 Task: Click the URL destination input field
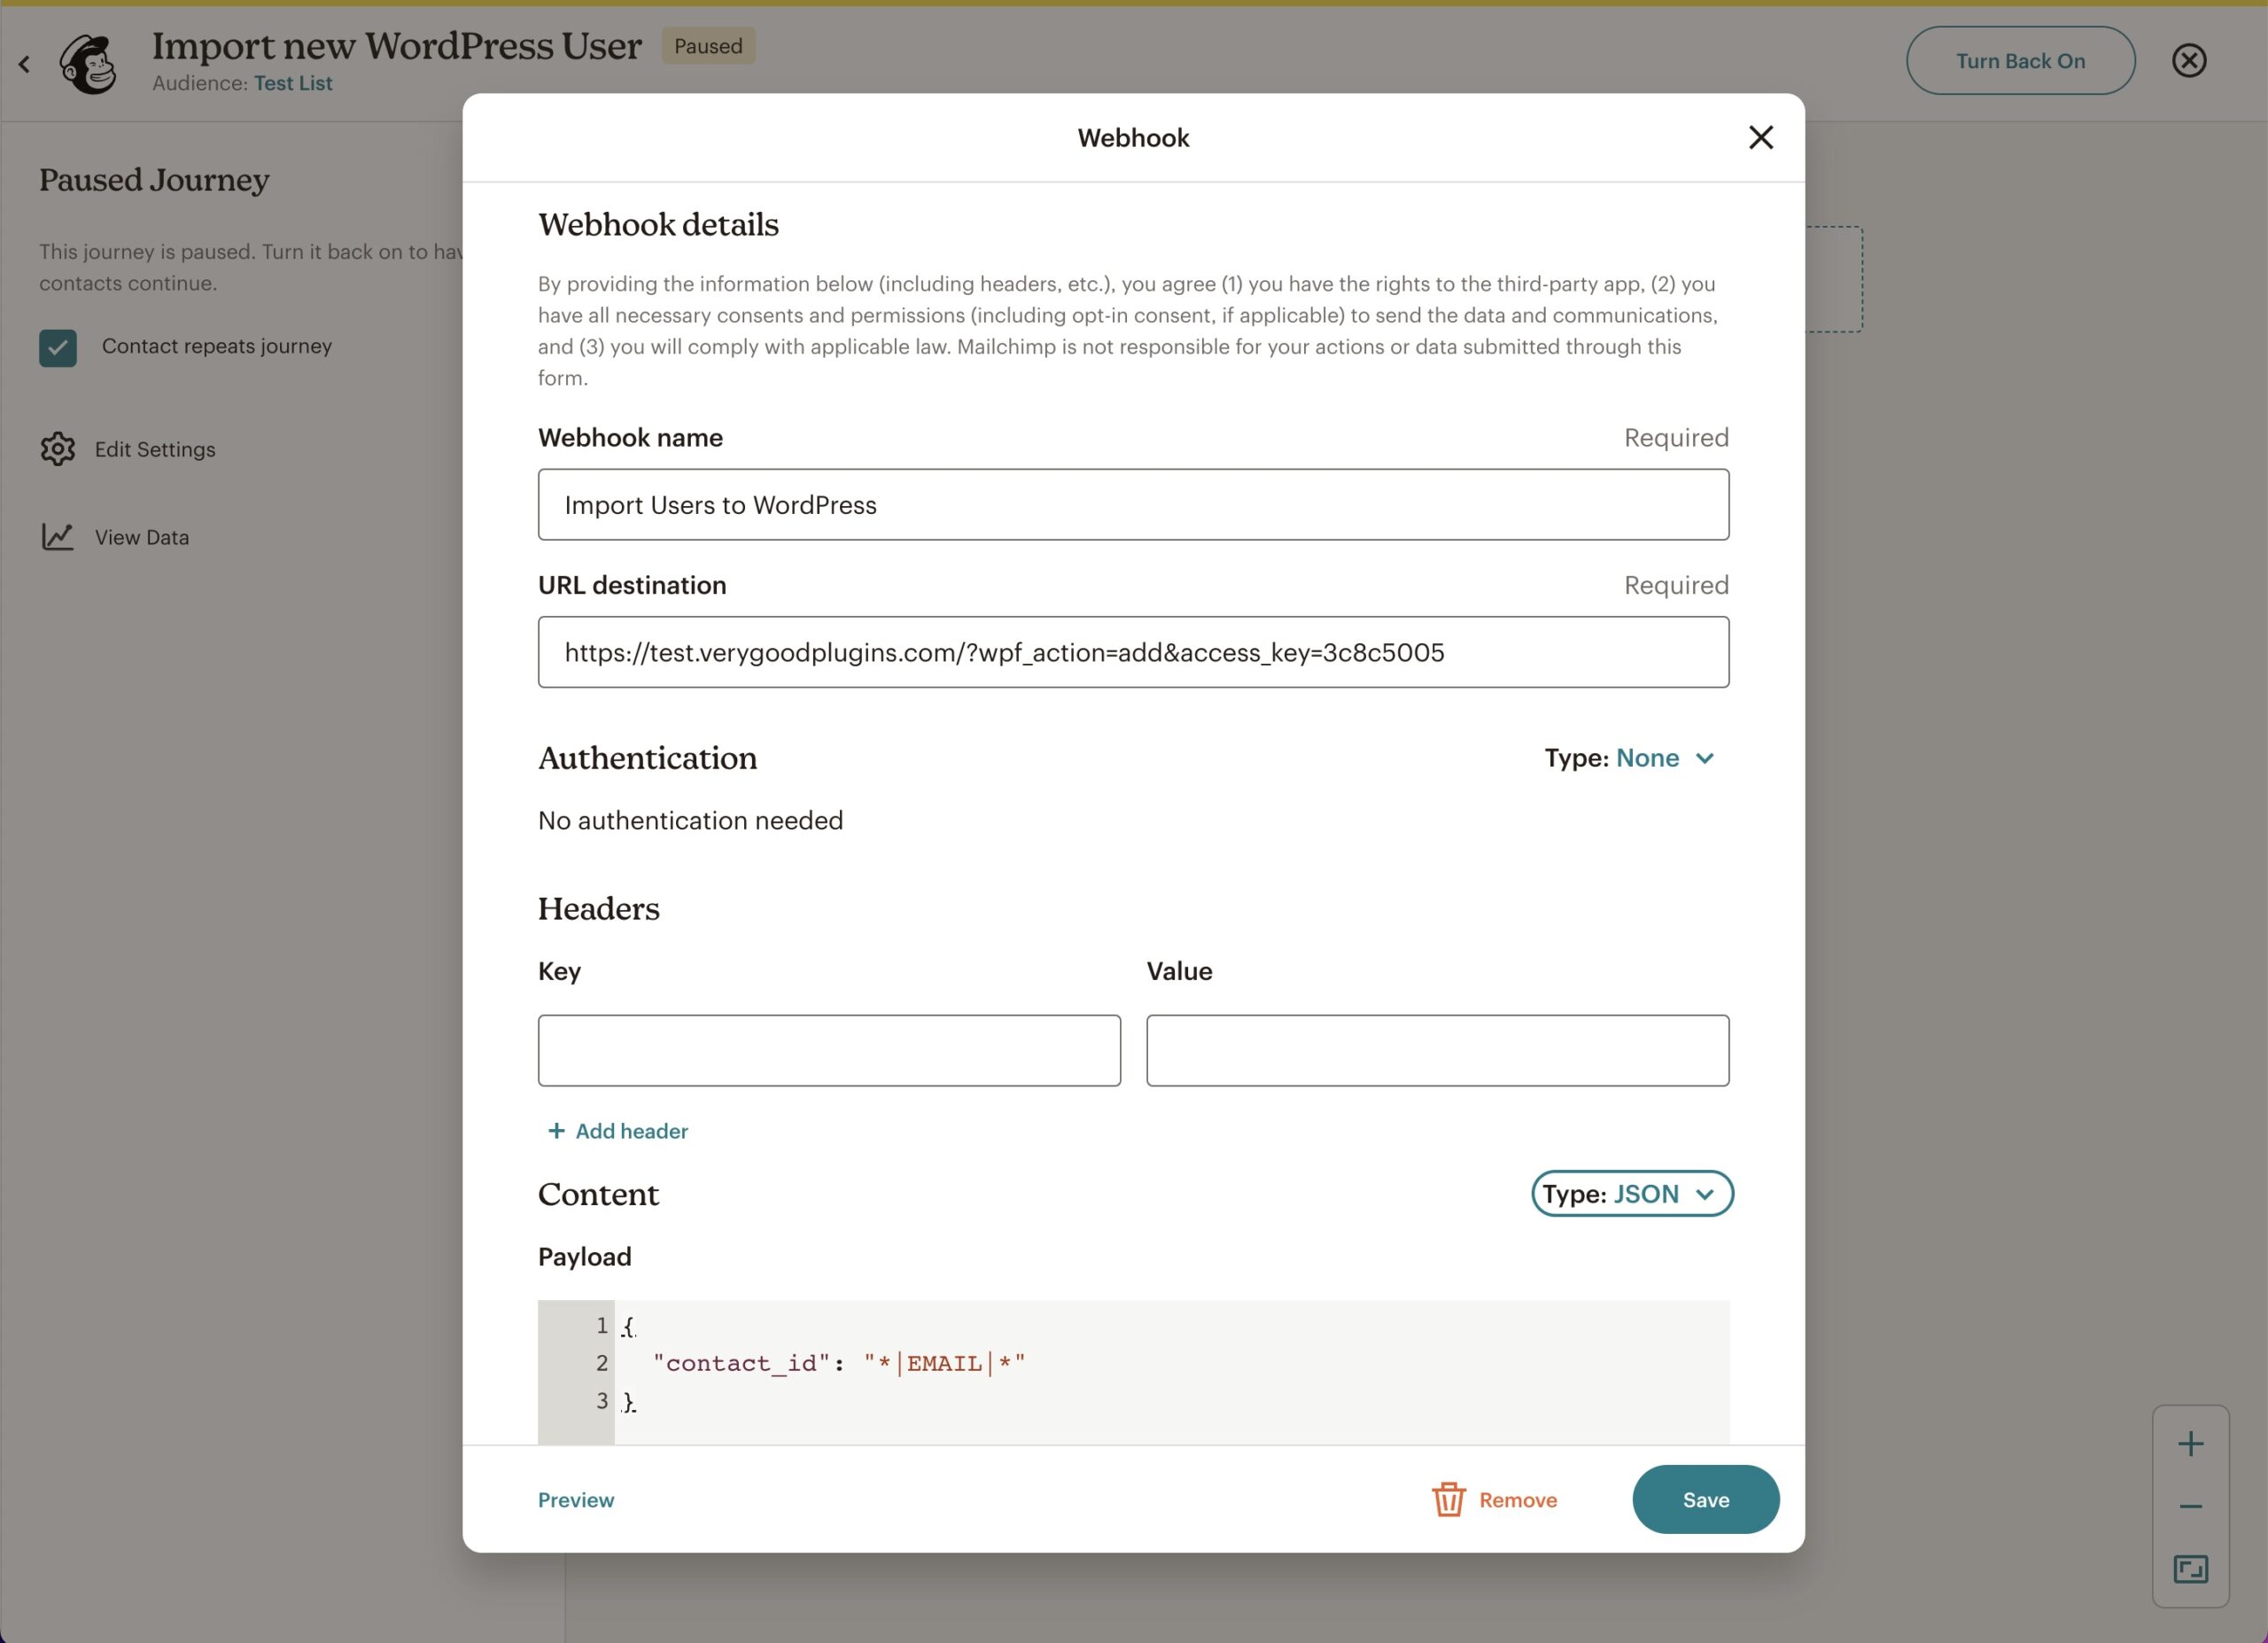coord(1133,652)
